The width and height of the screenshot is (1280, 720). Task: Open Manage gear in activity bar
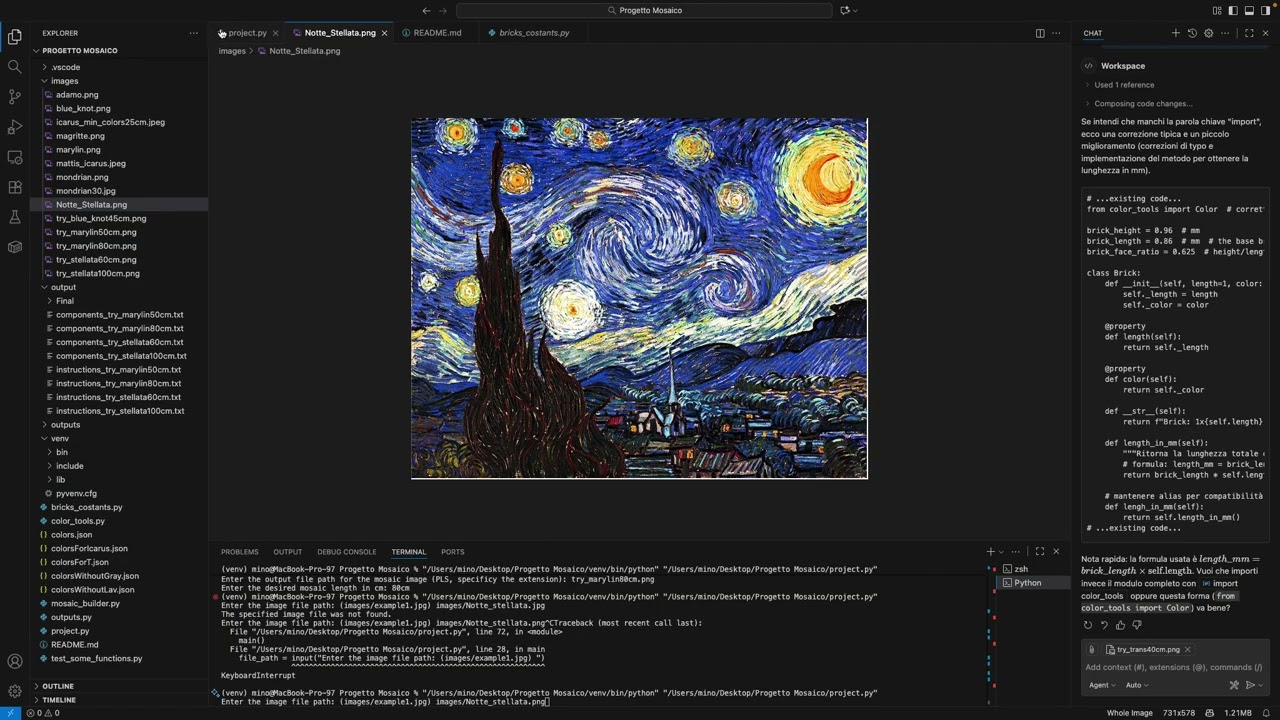(x=15, y=691)
